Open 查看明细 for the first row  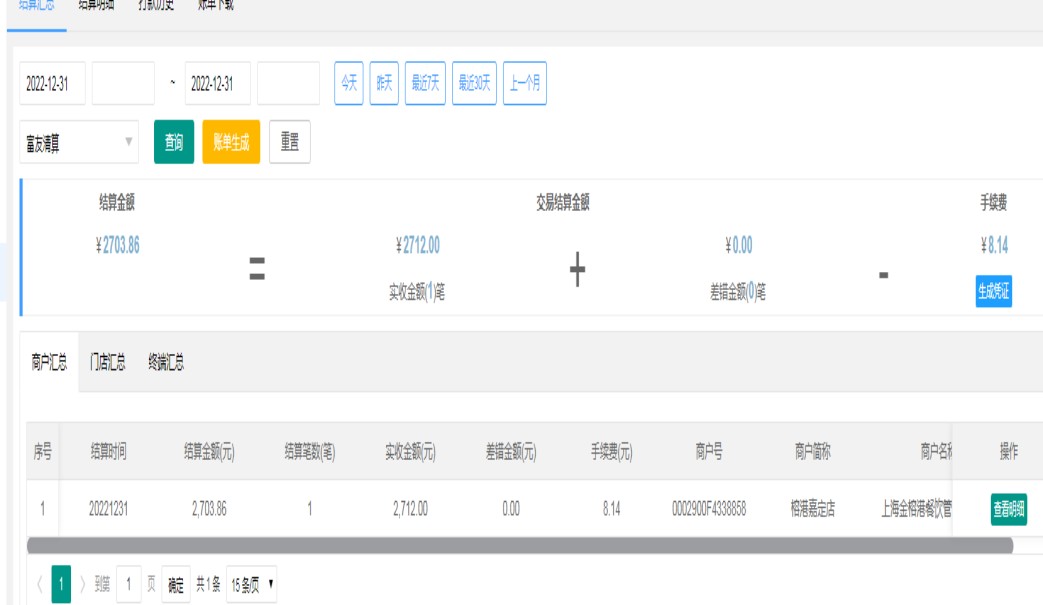click(x=1008, y=508)
